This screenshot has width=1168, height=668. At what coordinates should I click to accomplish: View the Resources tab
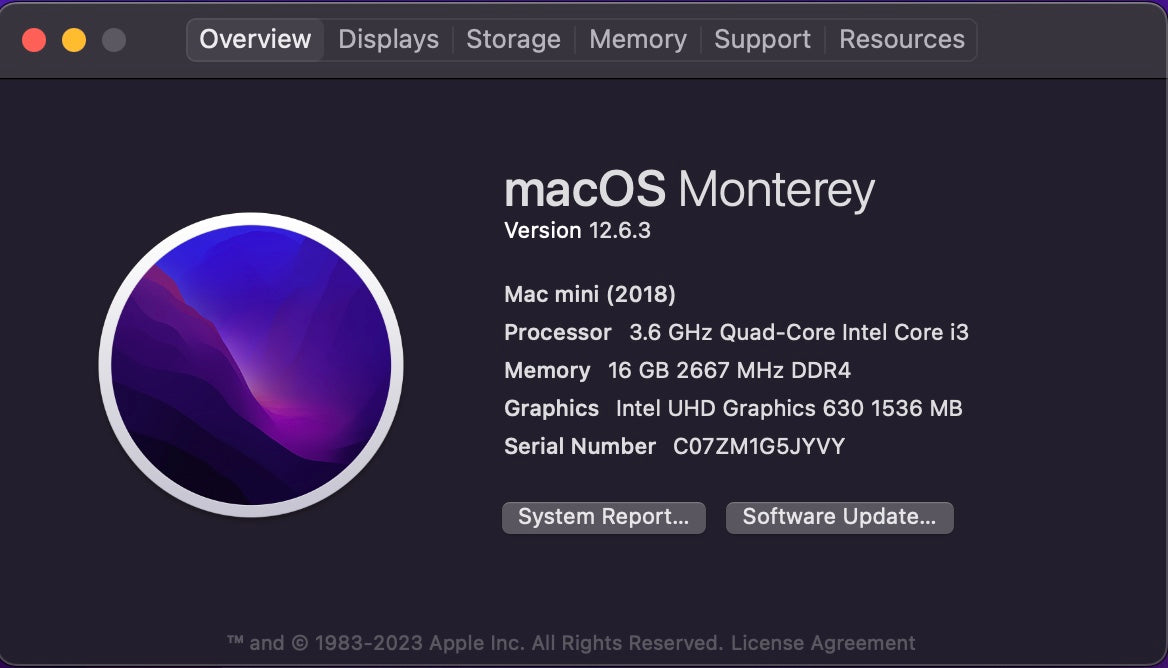click(x=901, y=39)
